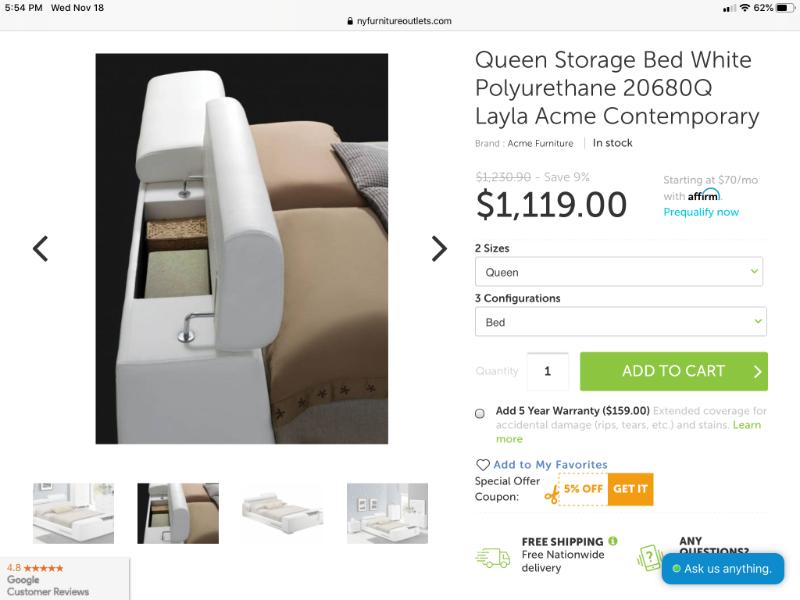Screen dimensions: 800x600
Task: Select the first bed thumbnail image
Action: pos(73,513)
